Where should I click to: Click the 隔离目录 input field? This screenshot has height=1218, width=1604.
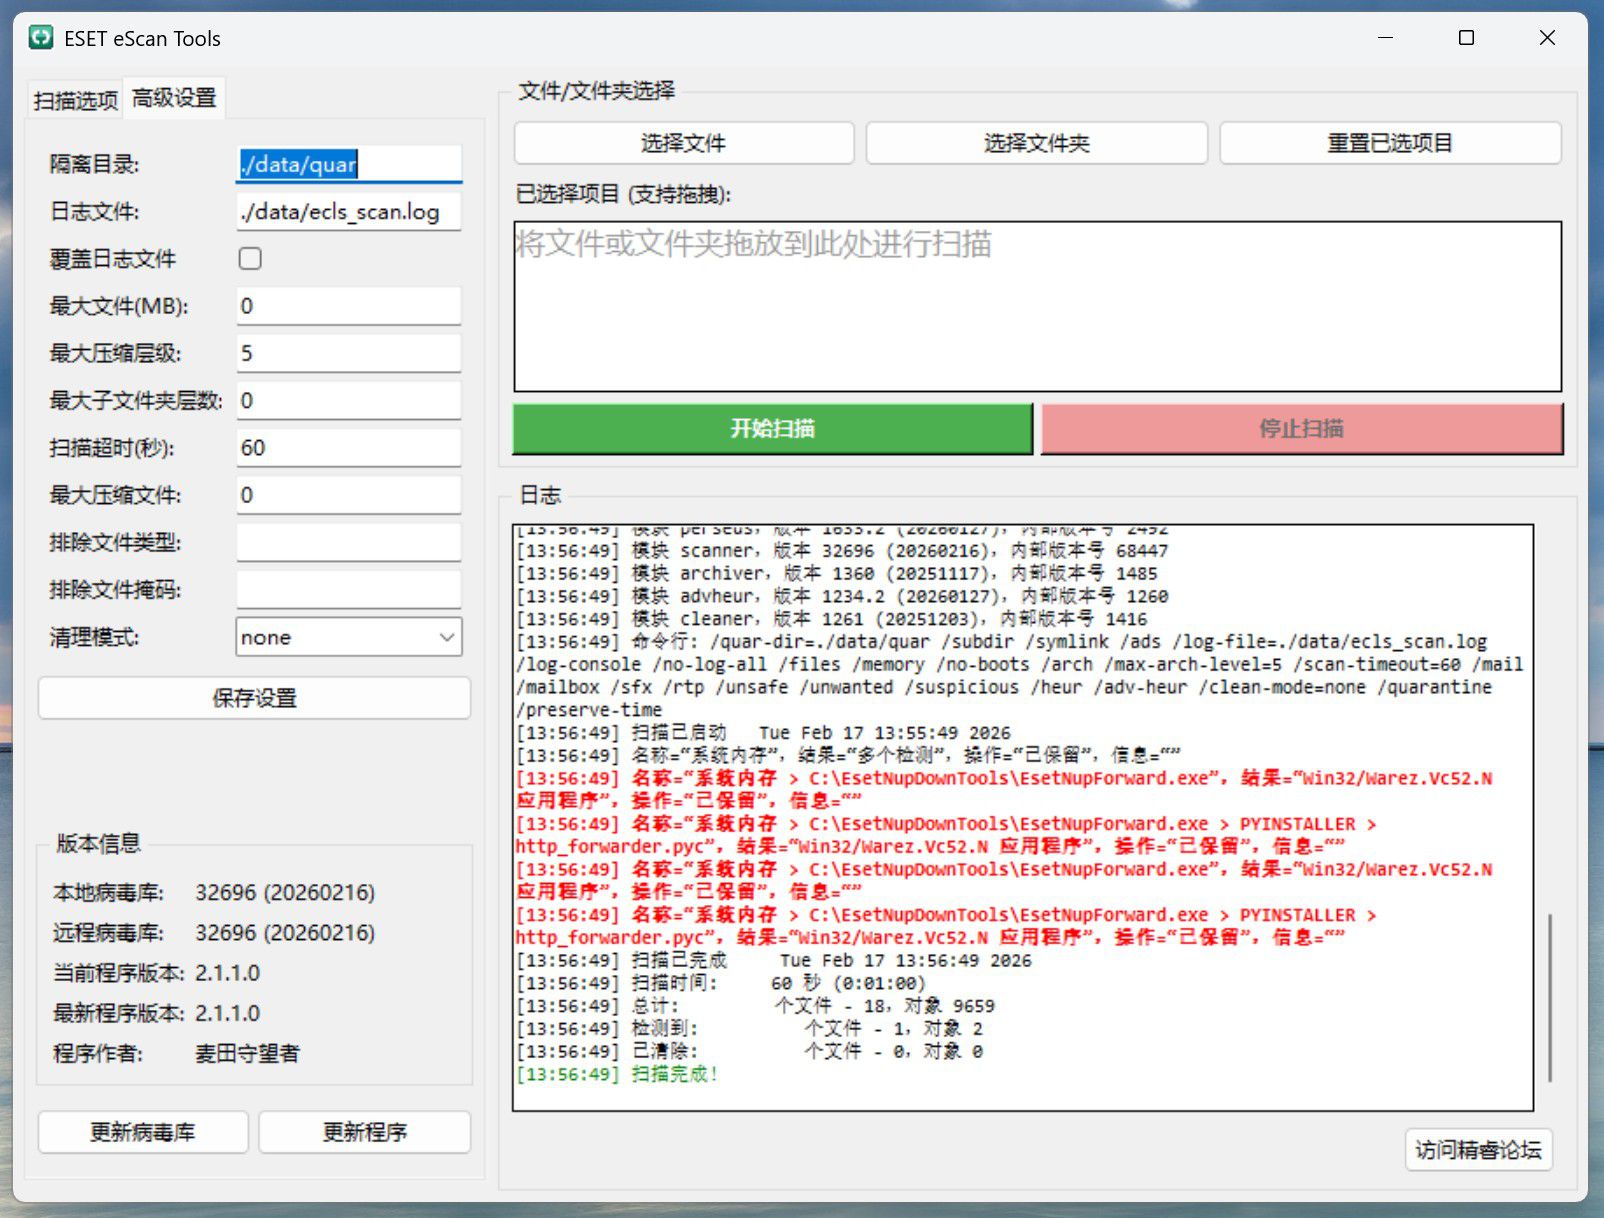(349, 164)
